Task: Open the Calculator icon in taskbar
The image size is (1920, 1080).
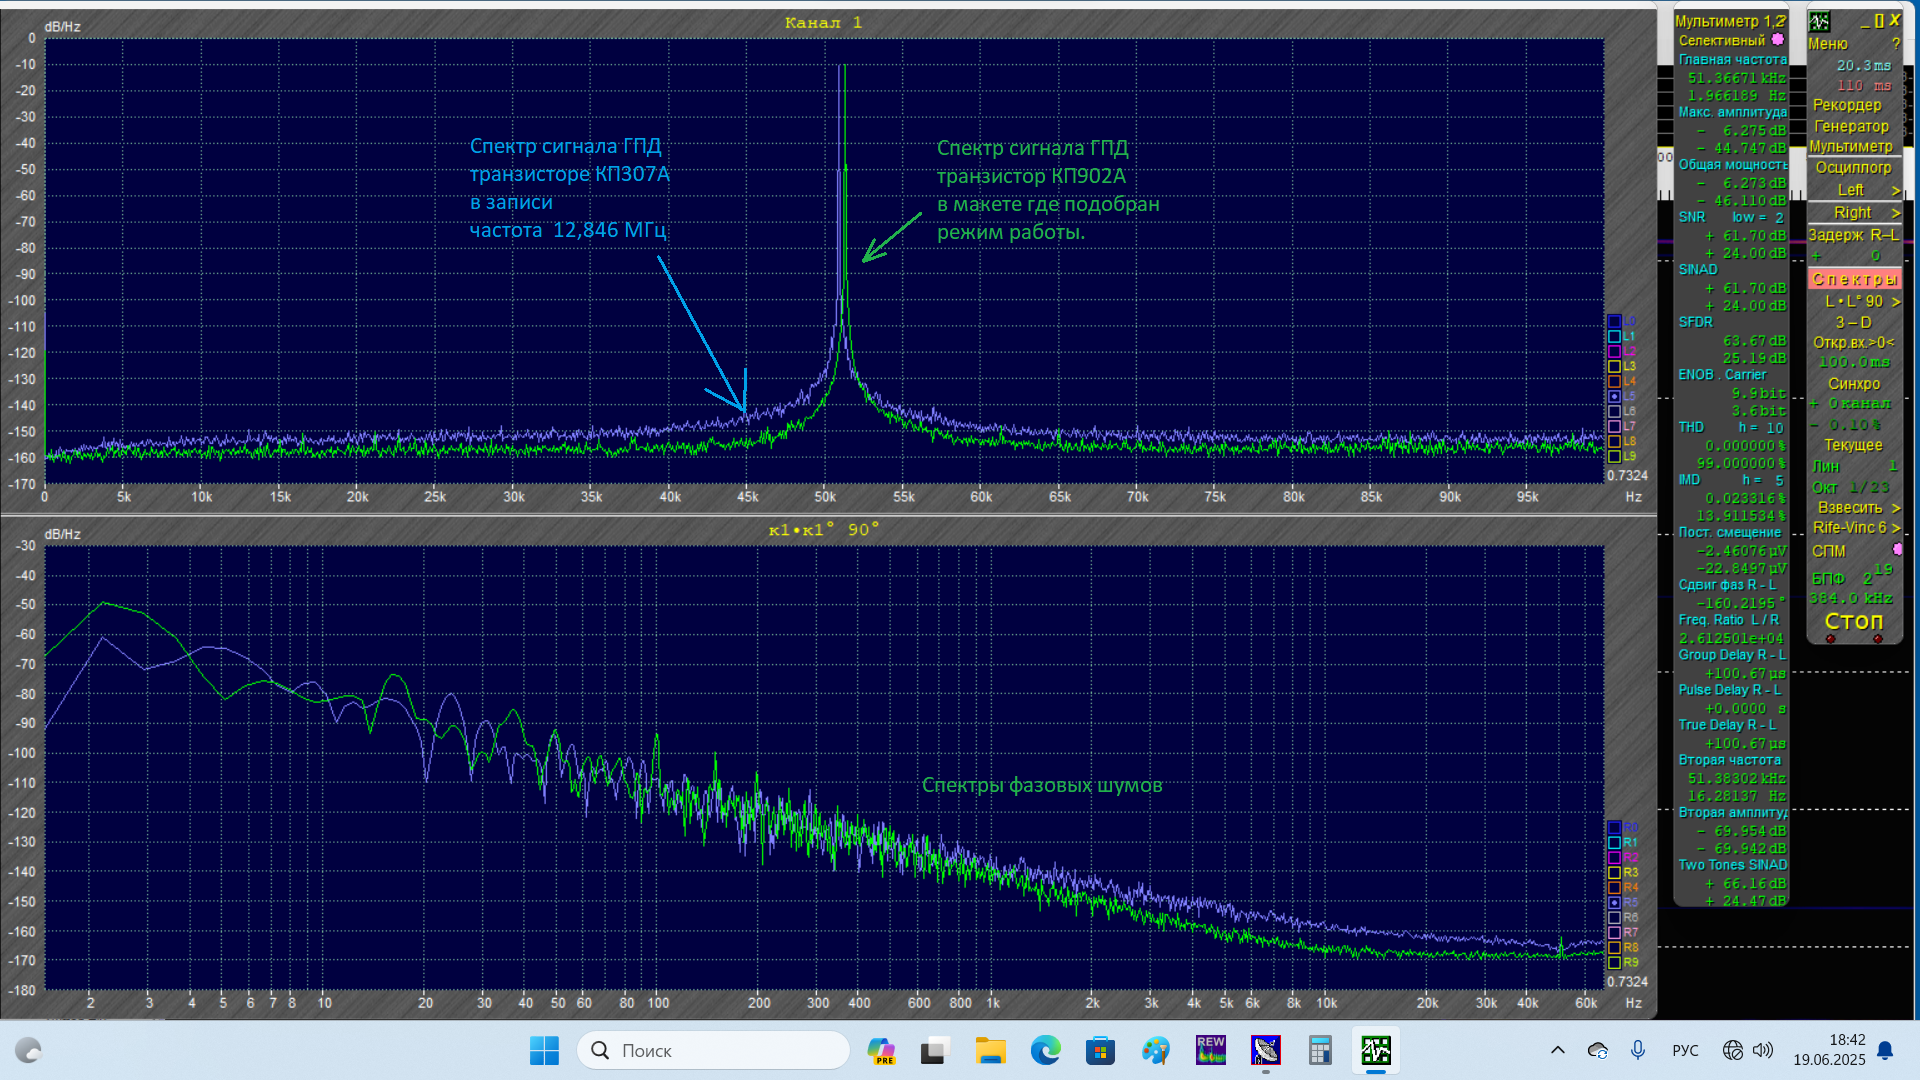Action: tap(1320, 1050)
